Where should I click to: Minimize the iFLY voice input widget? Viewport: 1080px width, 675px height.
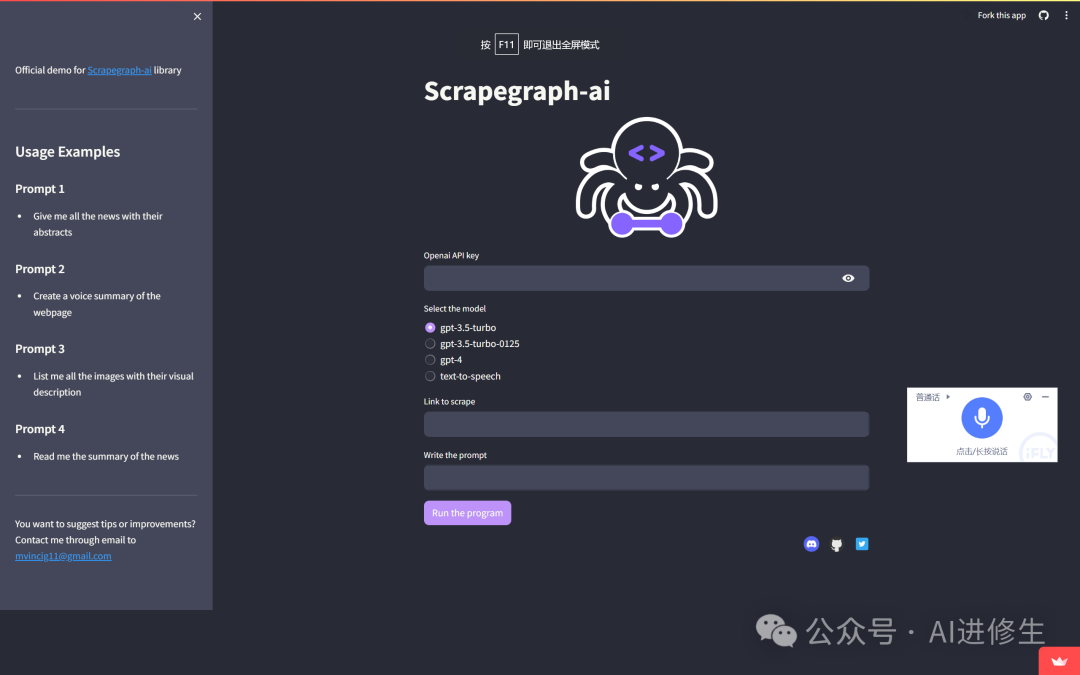pos(1045,397)
